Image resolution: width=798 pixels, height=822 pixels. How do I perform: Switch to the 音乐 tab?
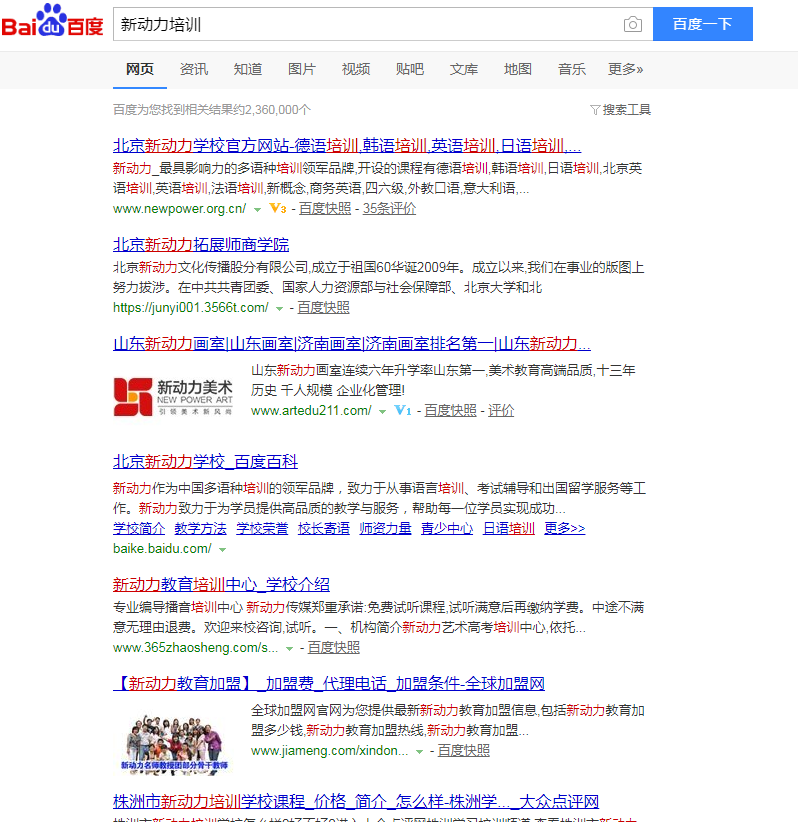[x=572, y=69]
